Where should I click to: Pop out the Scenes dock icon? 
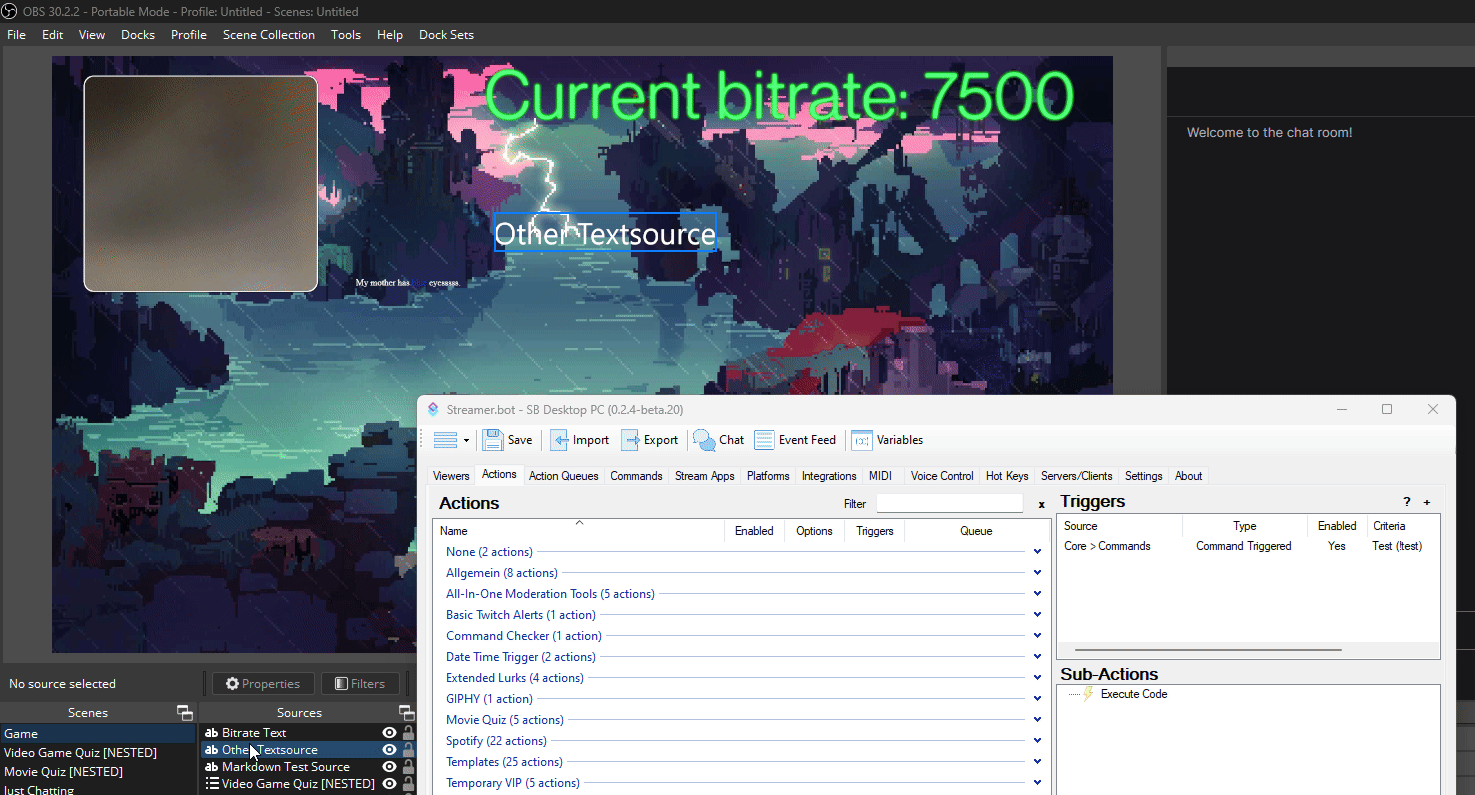(x=185, y=713)
